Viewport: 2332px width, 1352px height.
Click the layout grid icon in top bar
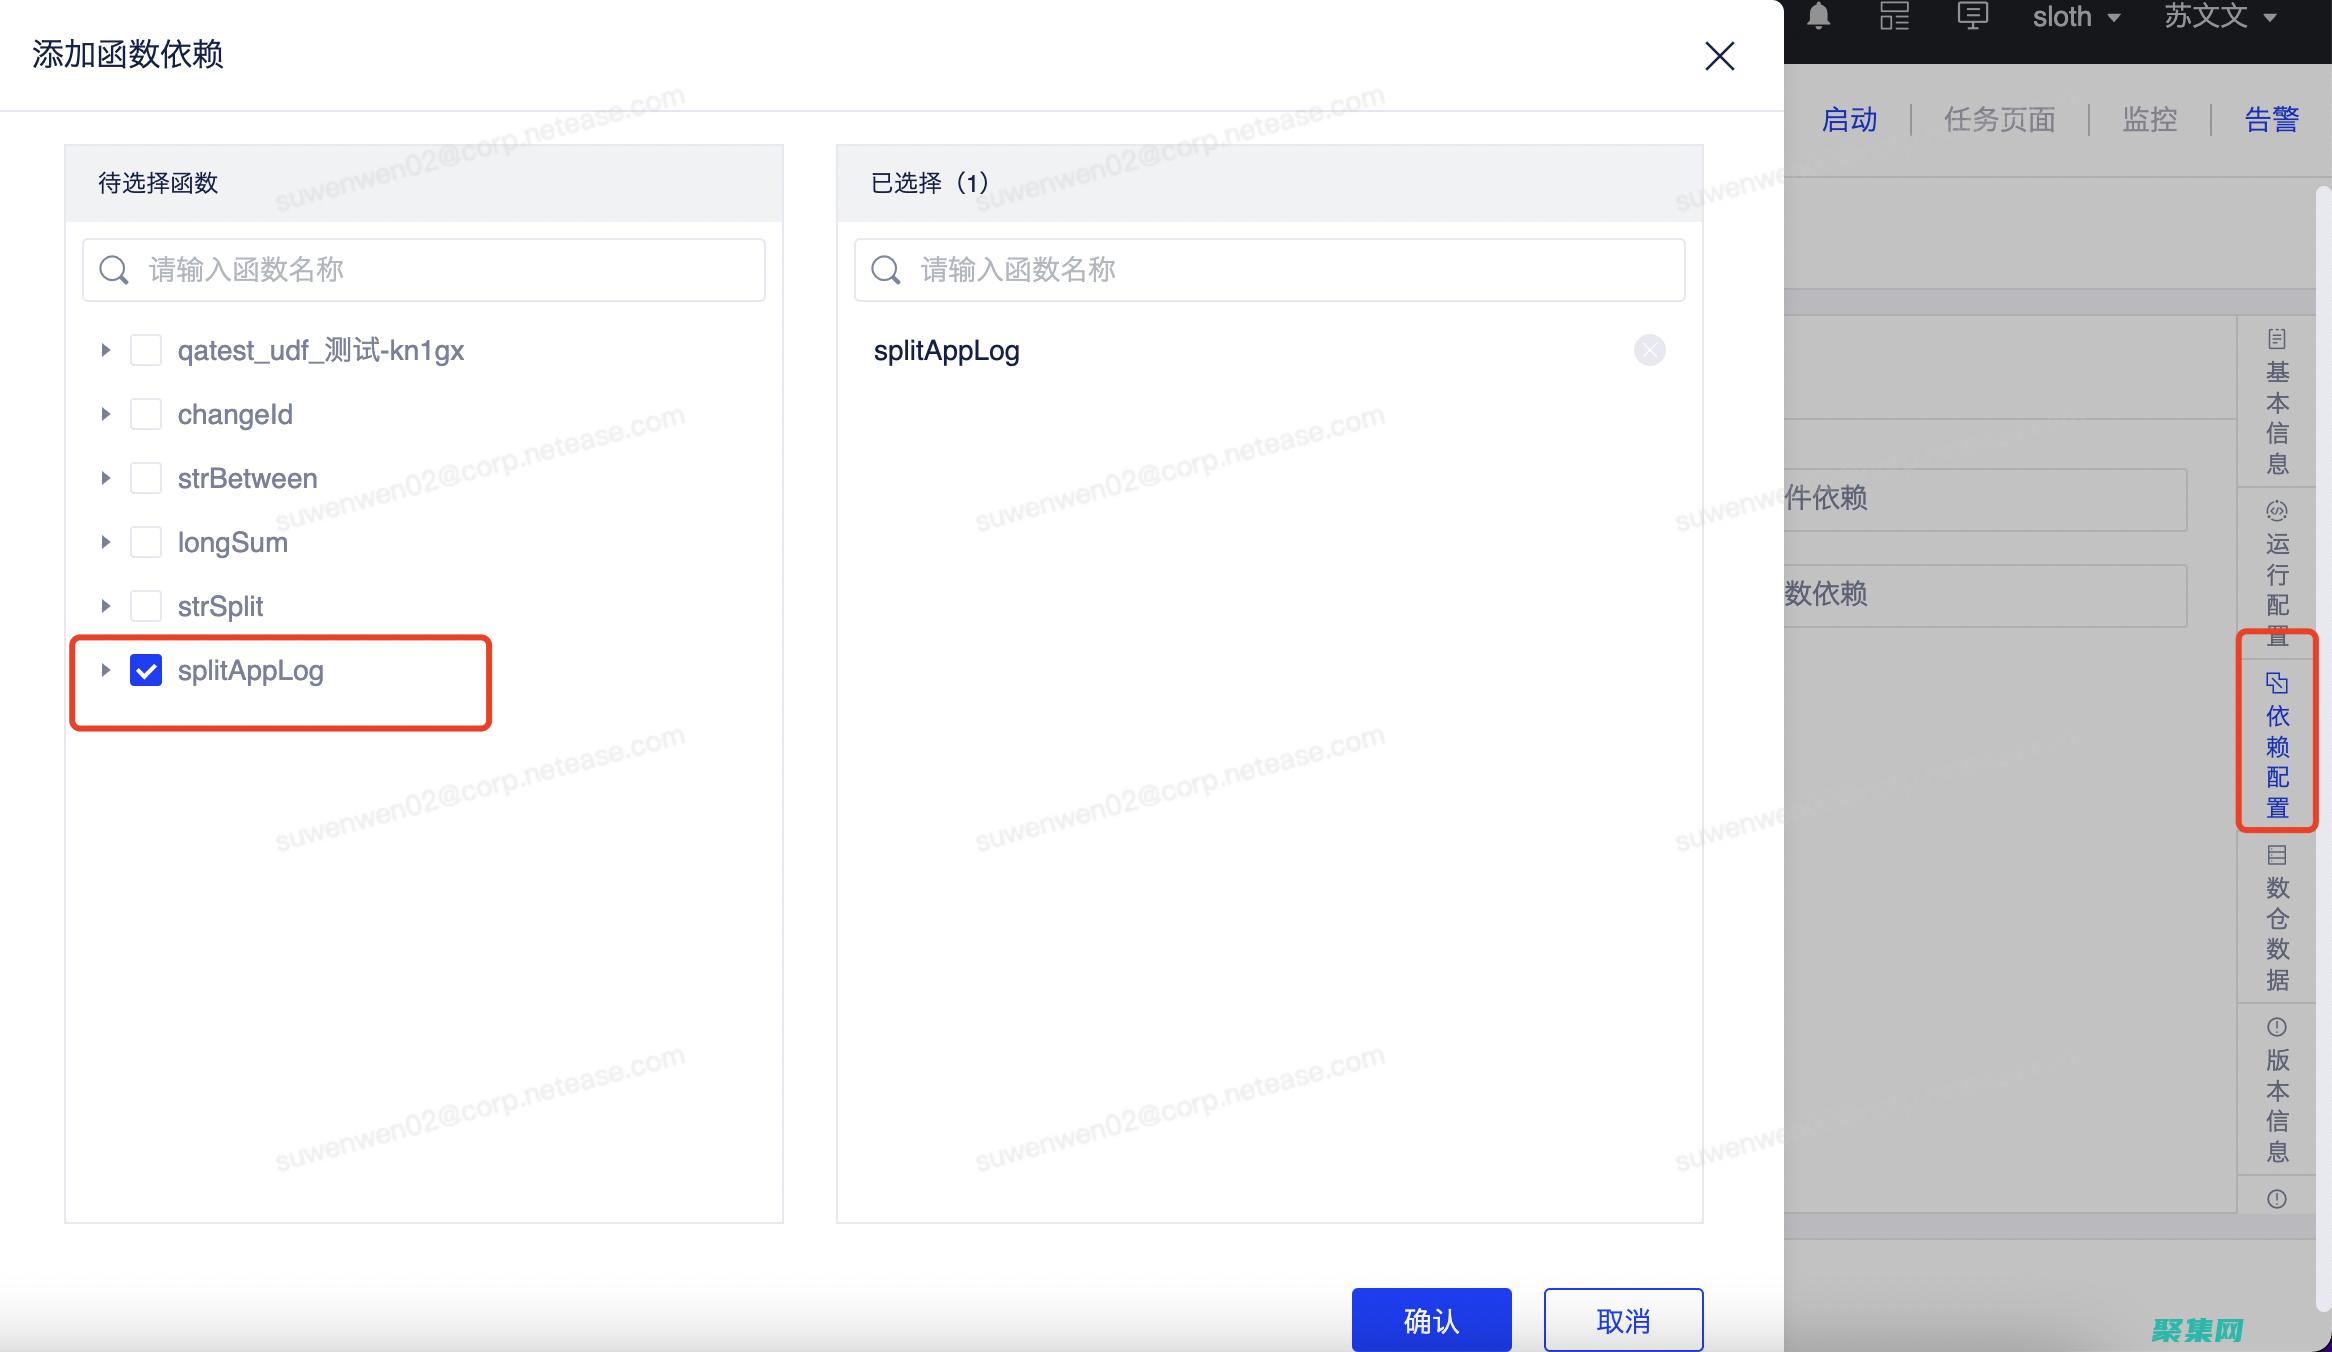(x=1894, y=16)
